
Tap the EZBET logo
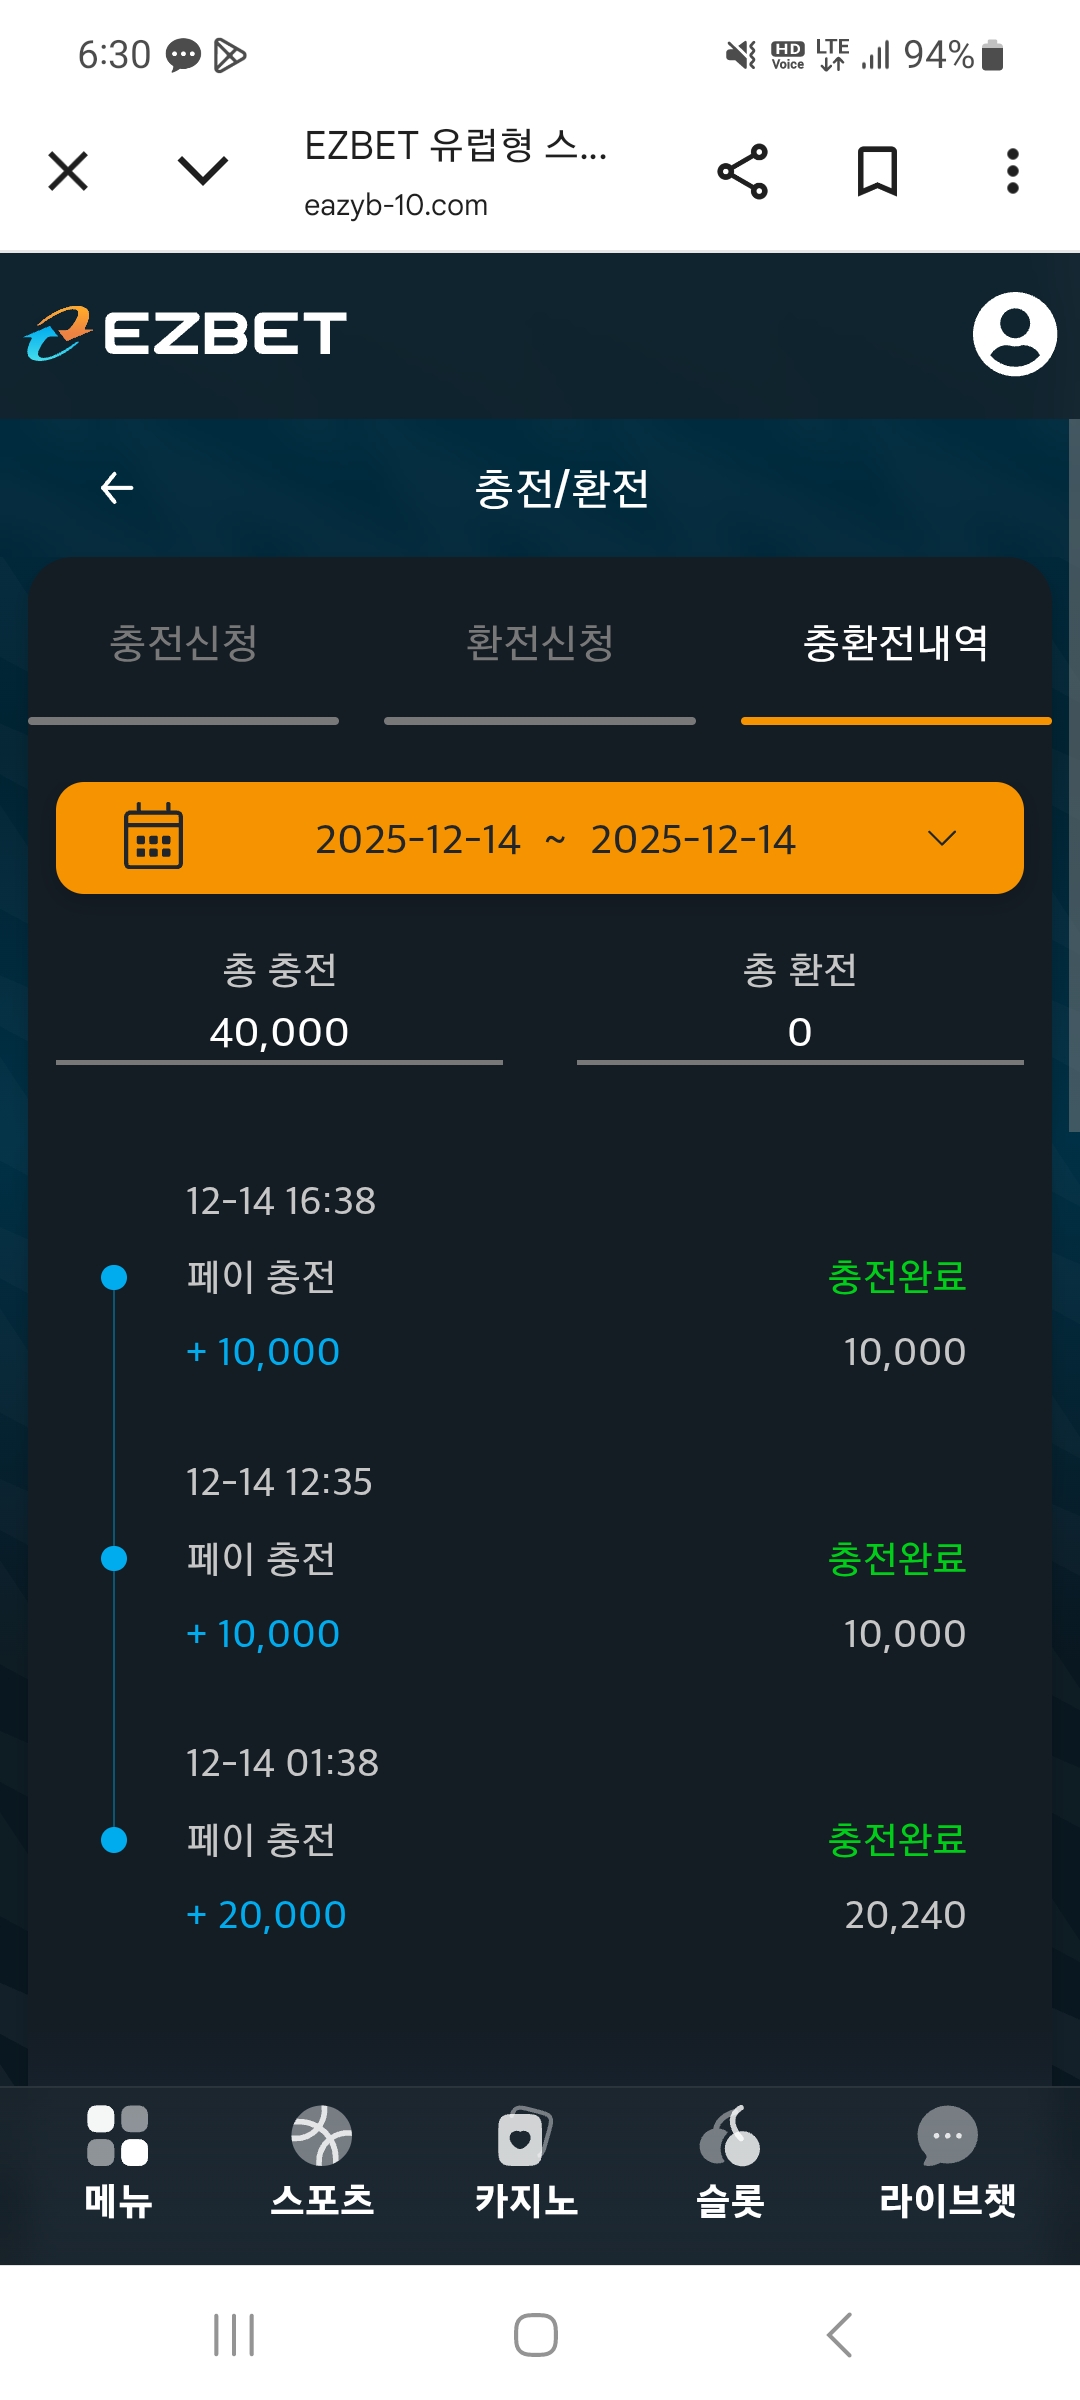click(x=186, y=334)
